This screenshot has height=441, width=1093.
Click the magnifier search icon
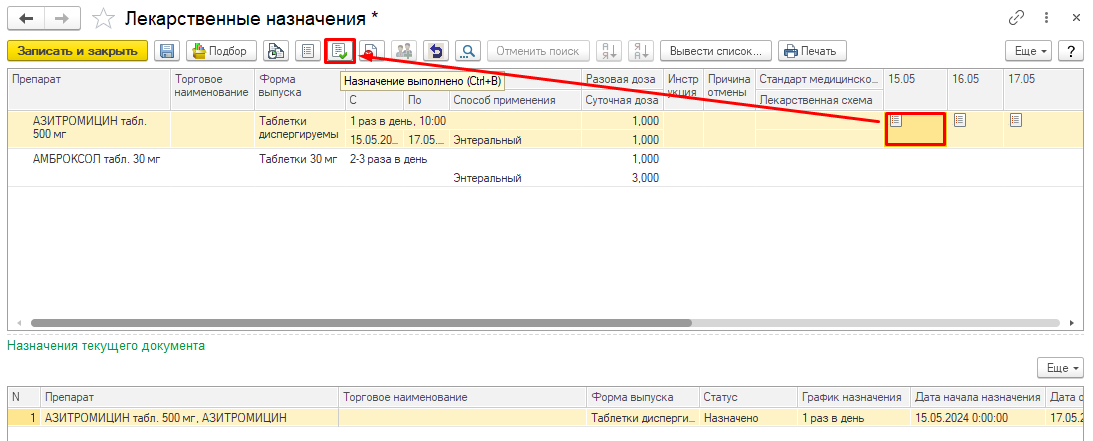(x=469, y=51)
